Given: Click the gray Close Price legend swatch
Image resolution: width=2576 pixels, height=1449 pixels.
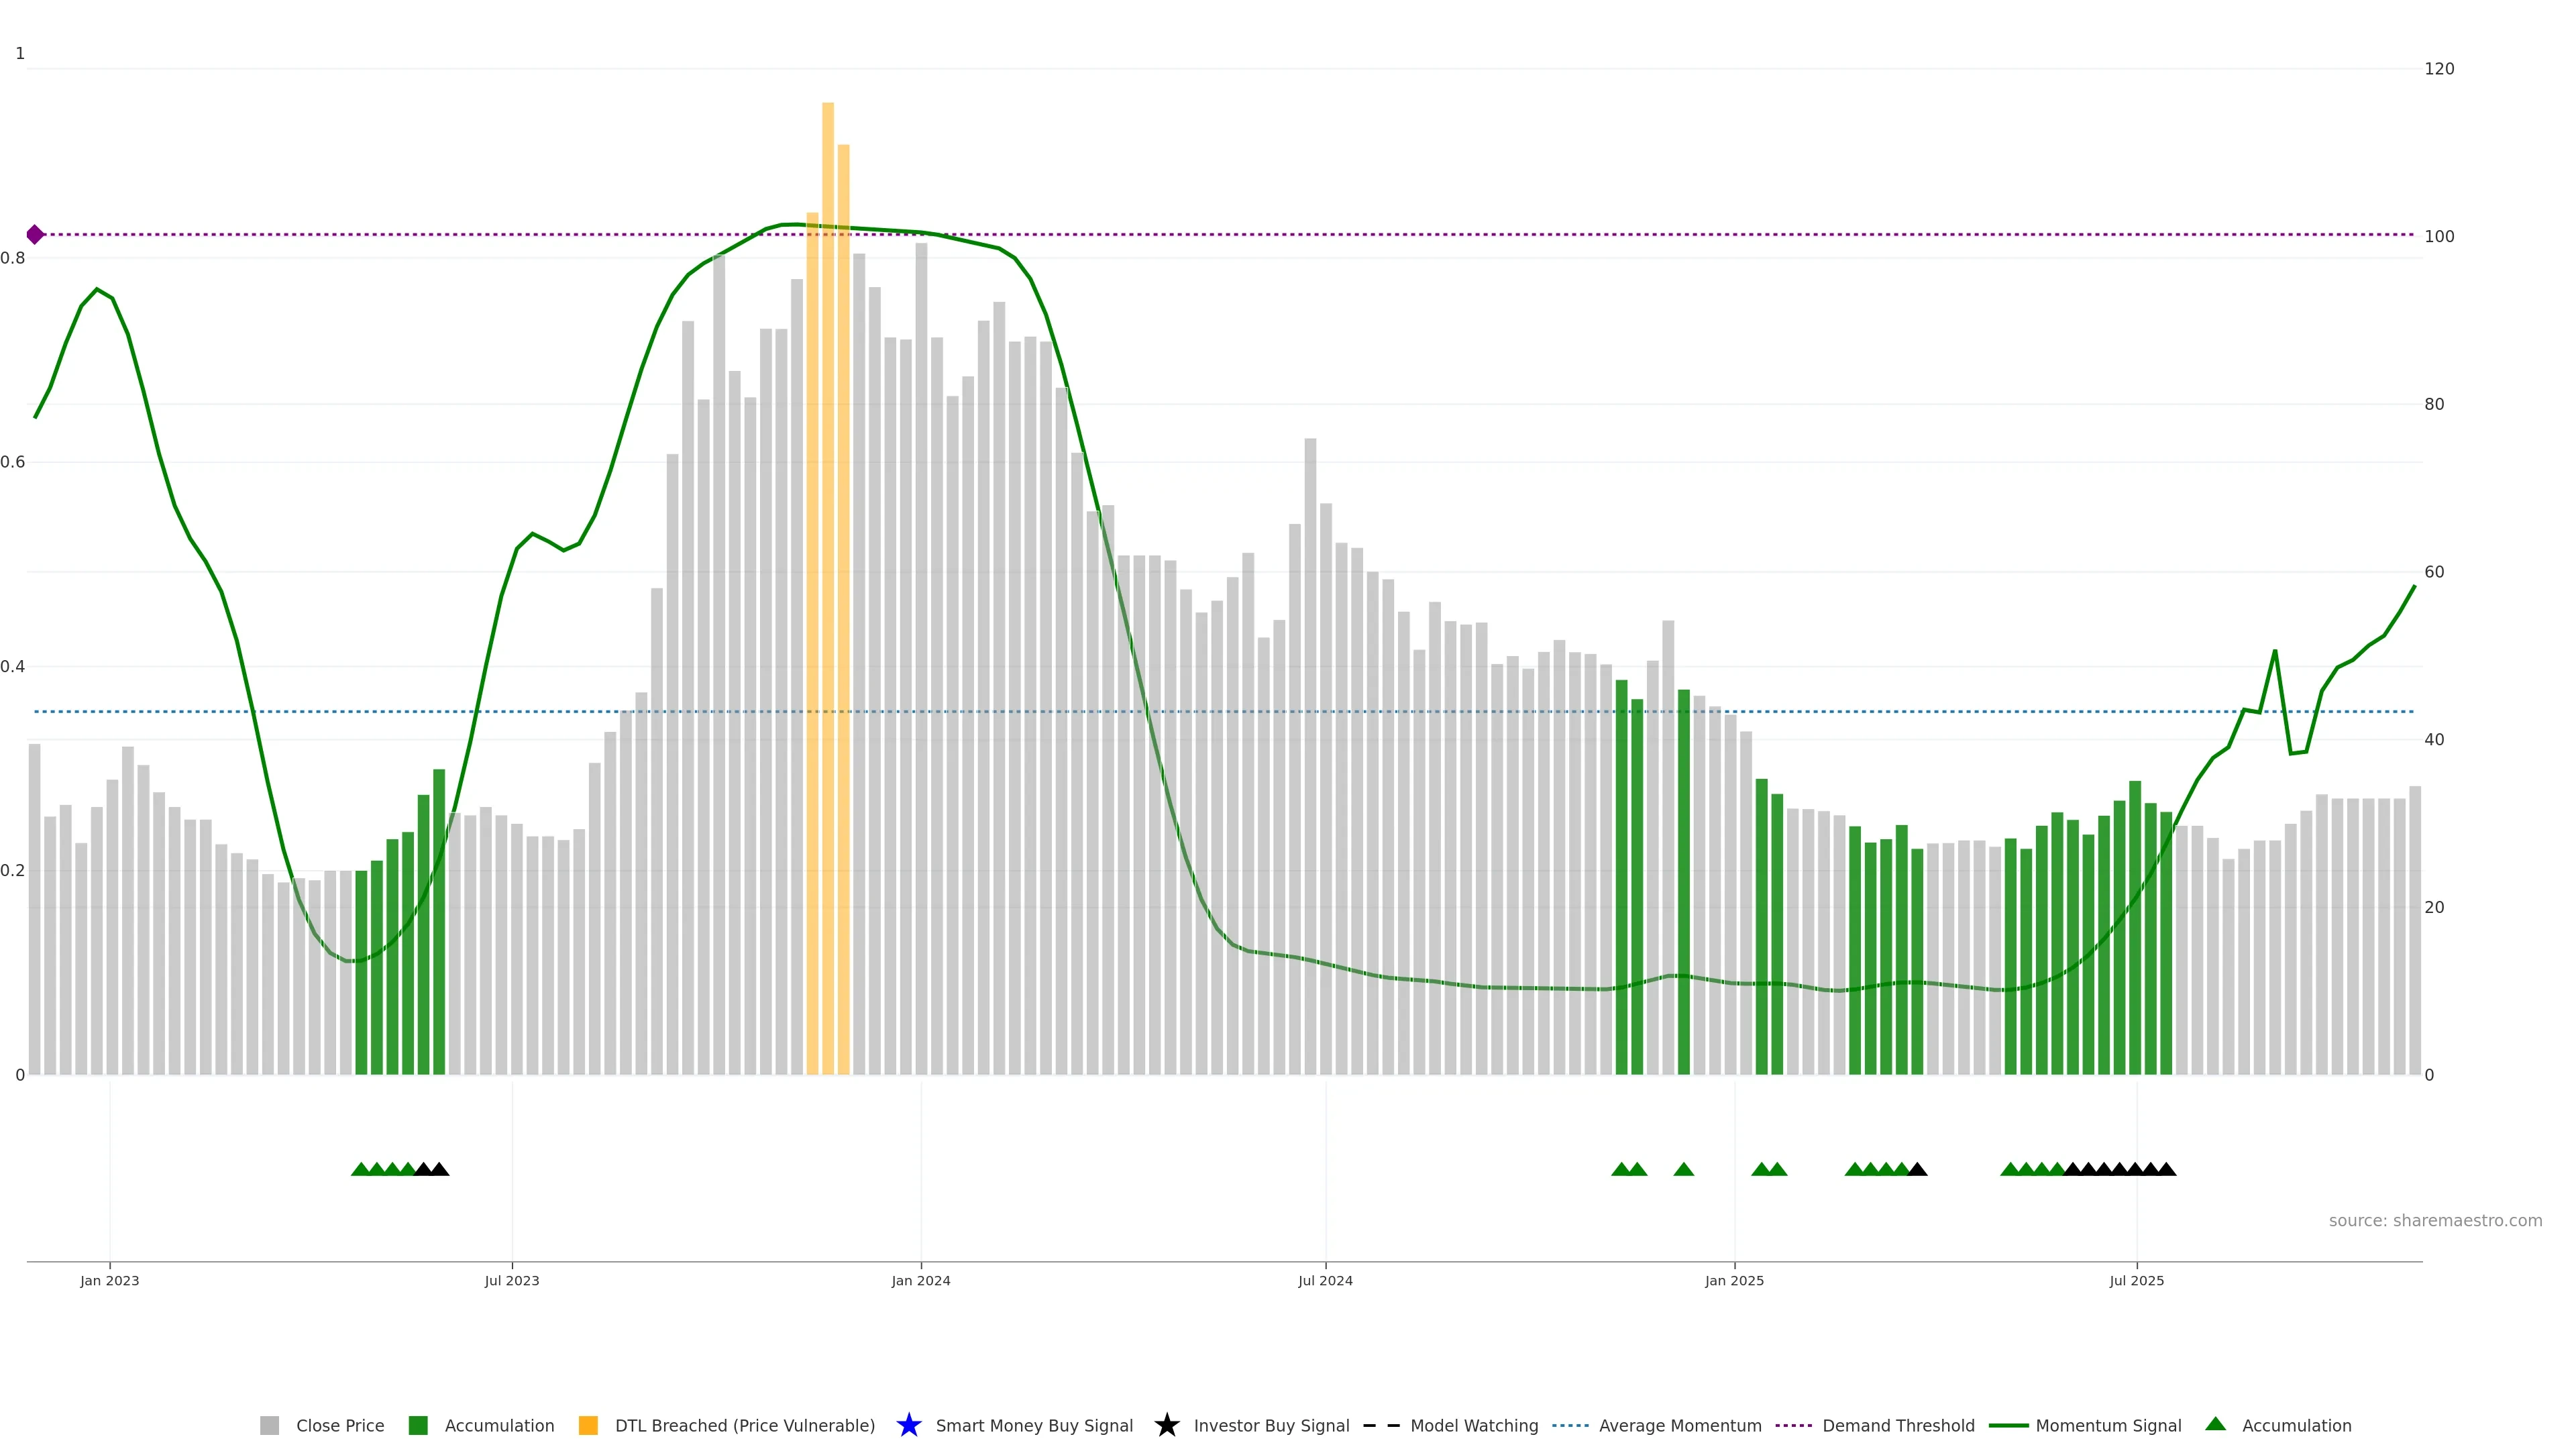Looking at the screenshot, I should point(269,1425).
